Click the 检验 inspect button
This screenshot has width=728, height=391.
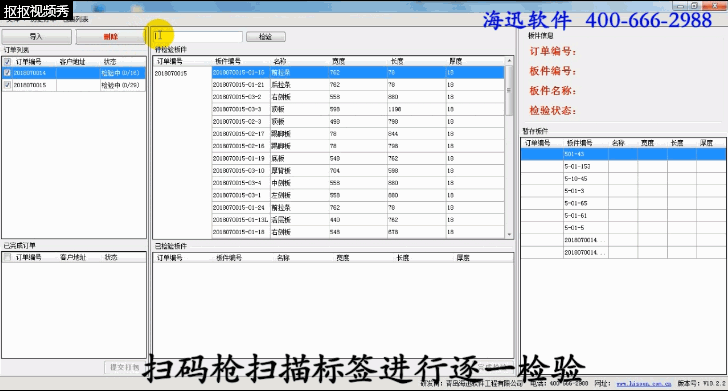point(266,37)
